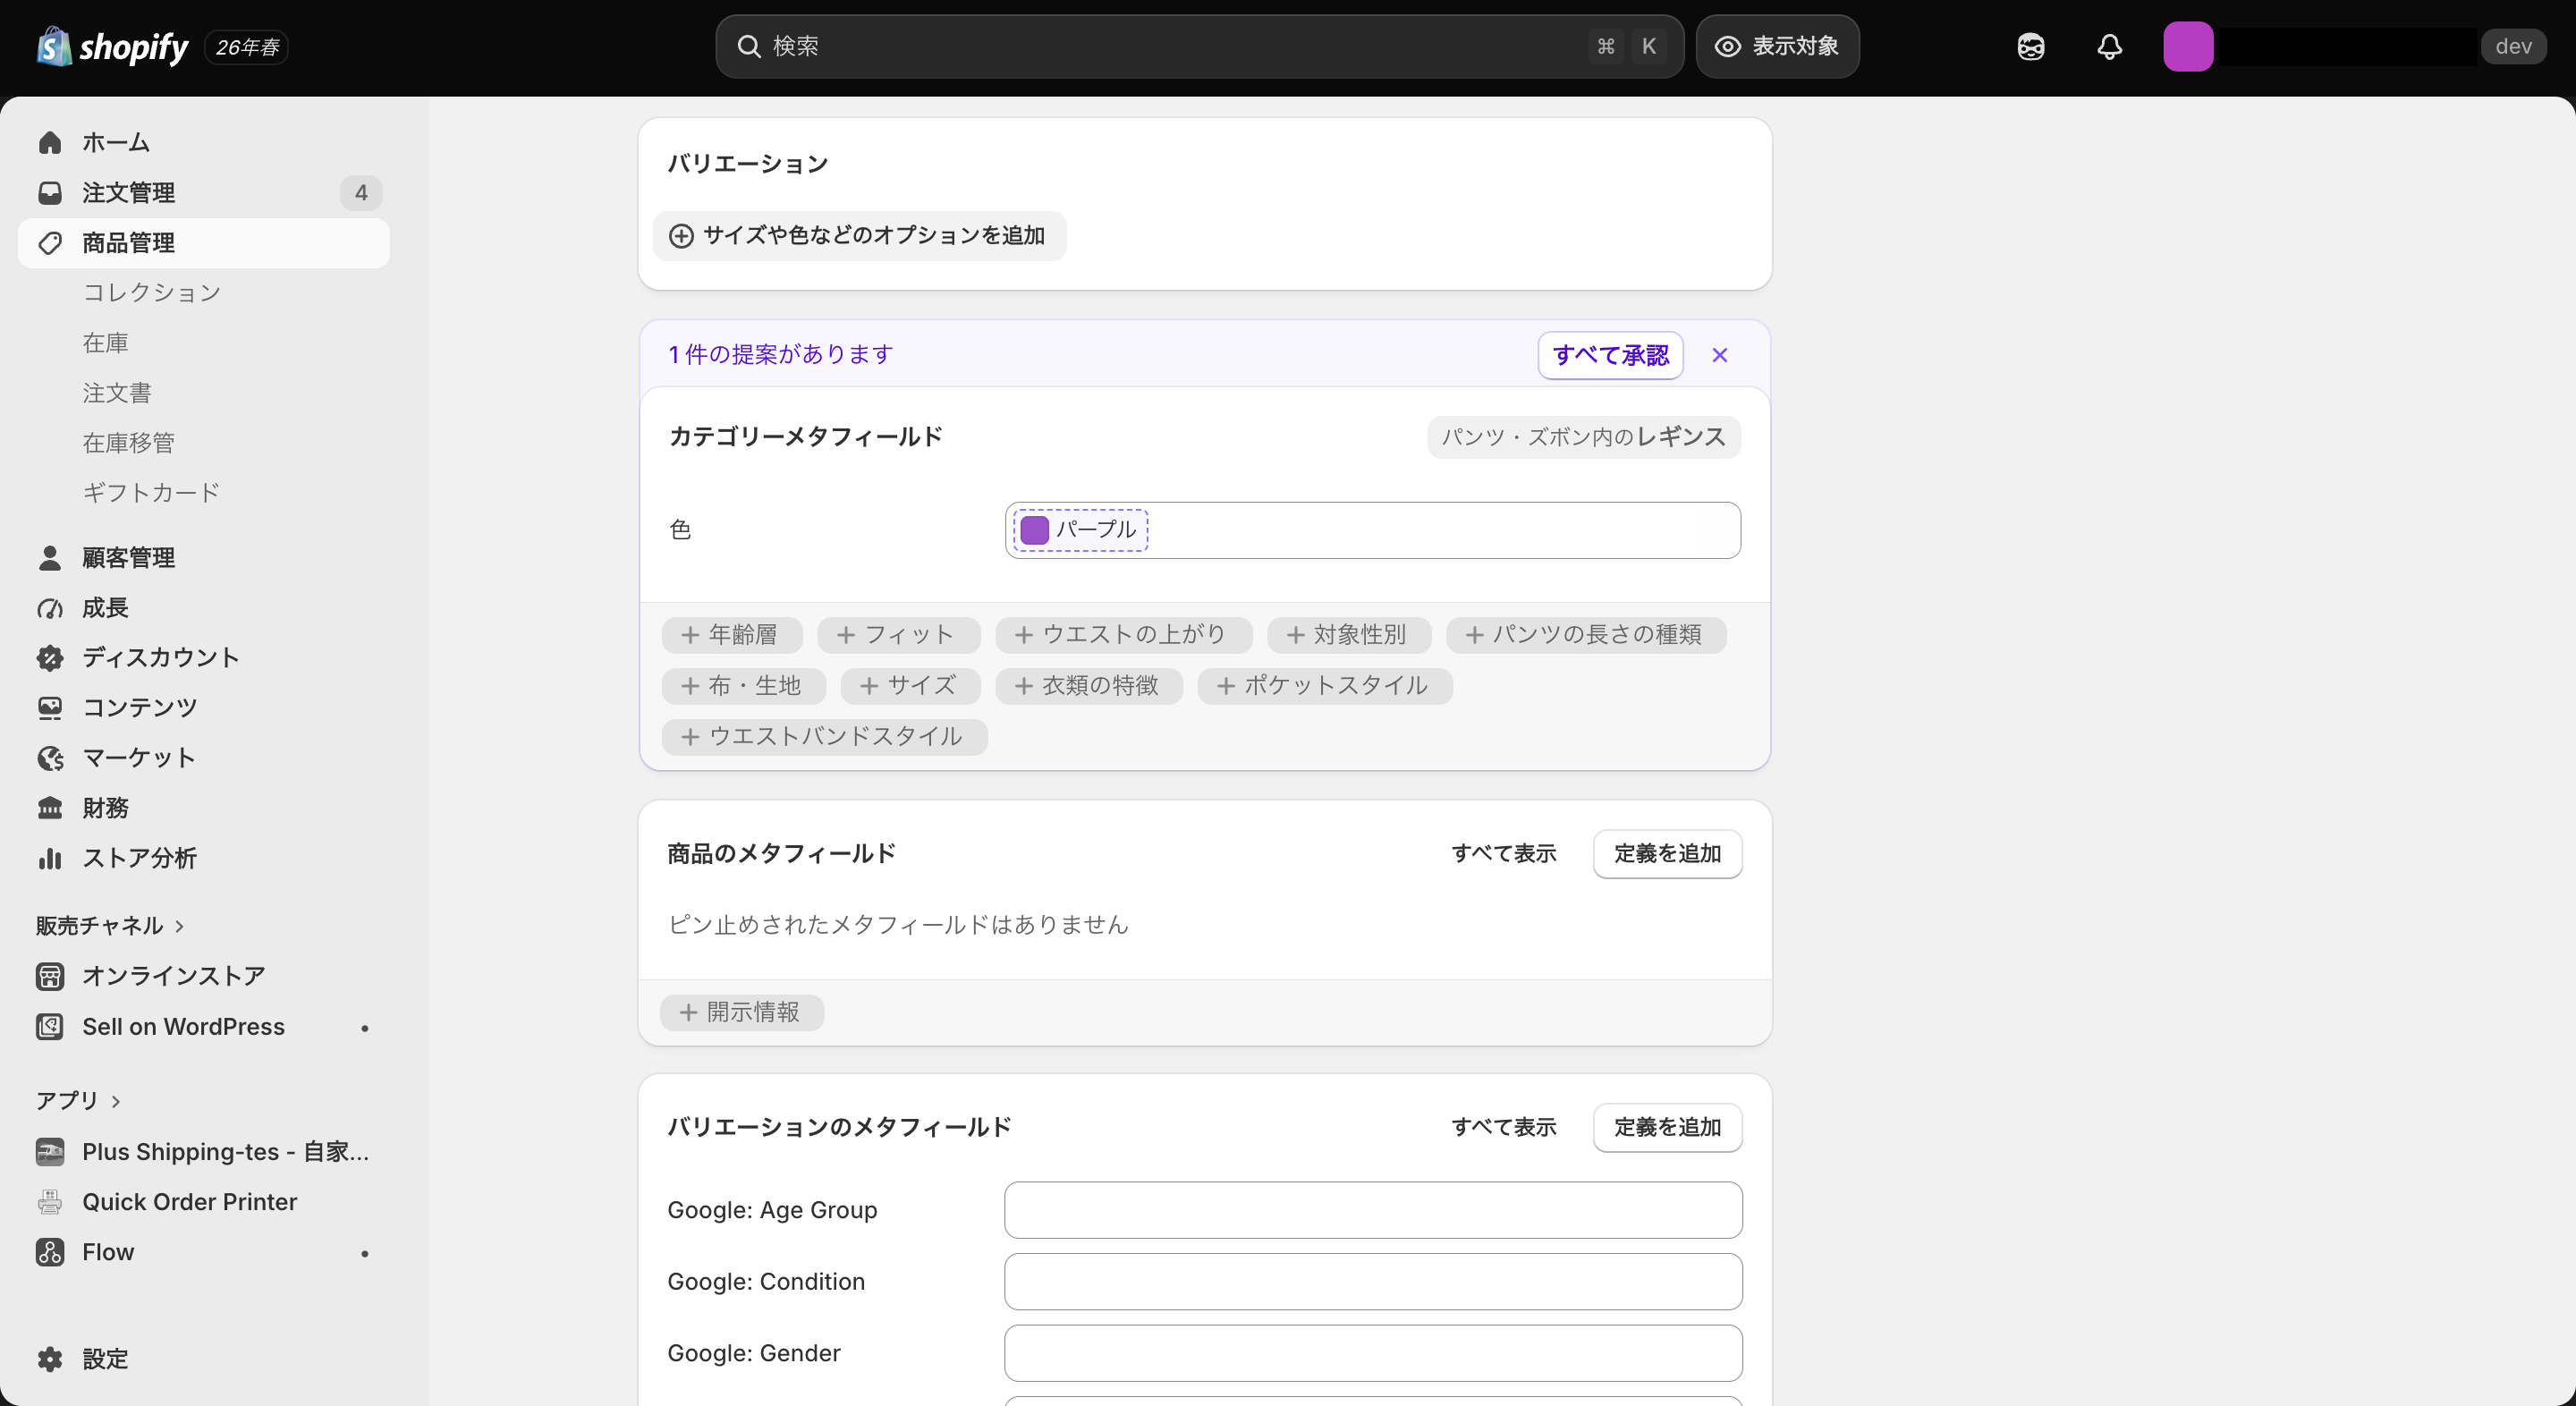Expand the 販売チャネル section chevron
The width and height of the screenshot is (2576, 1406).
(x=180, y=926)
